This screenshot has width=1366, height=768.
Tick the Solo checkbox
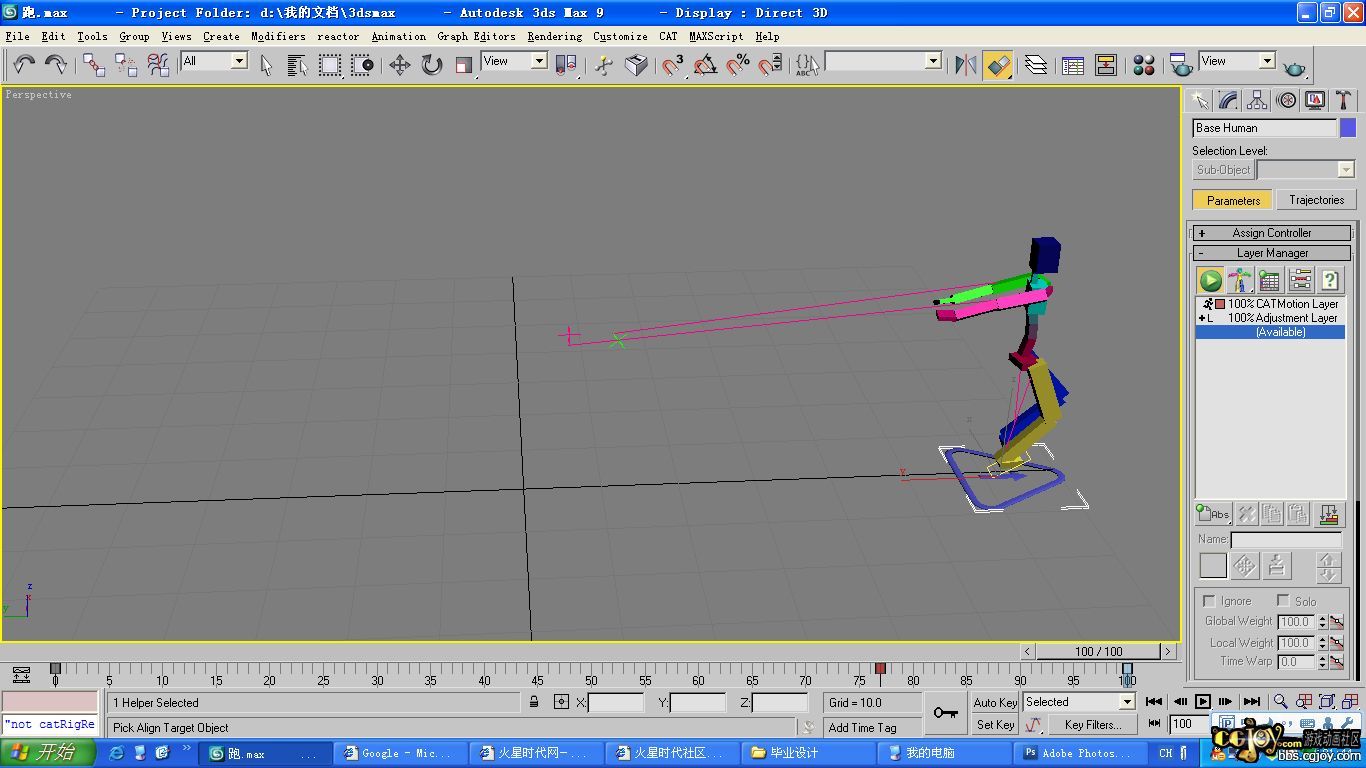tap(1283, 601)
